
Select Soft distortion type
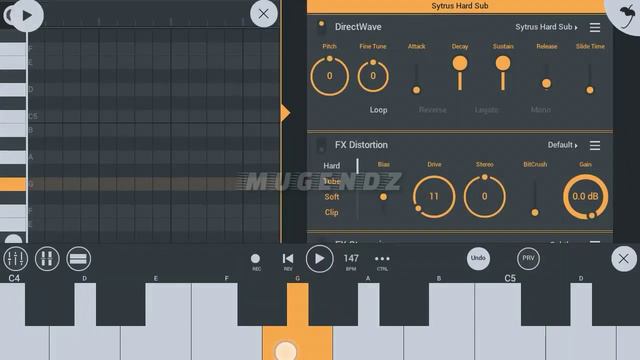click(x=331, y=197)
